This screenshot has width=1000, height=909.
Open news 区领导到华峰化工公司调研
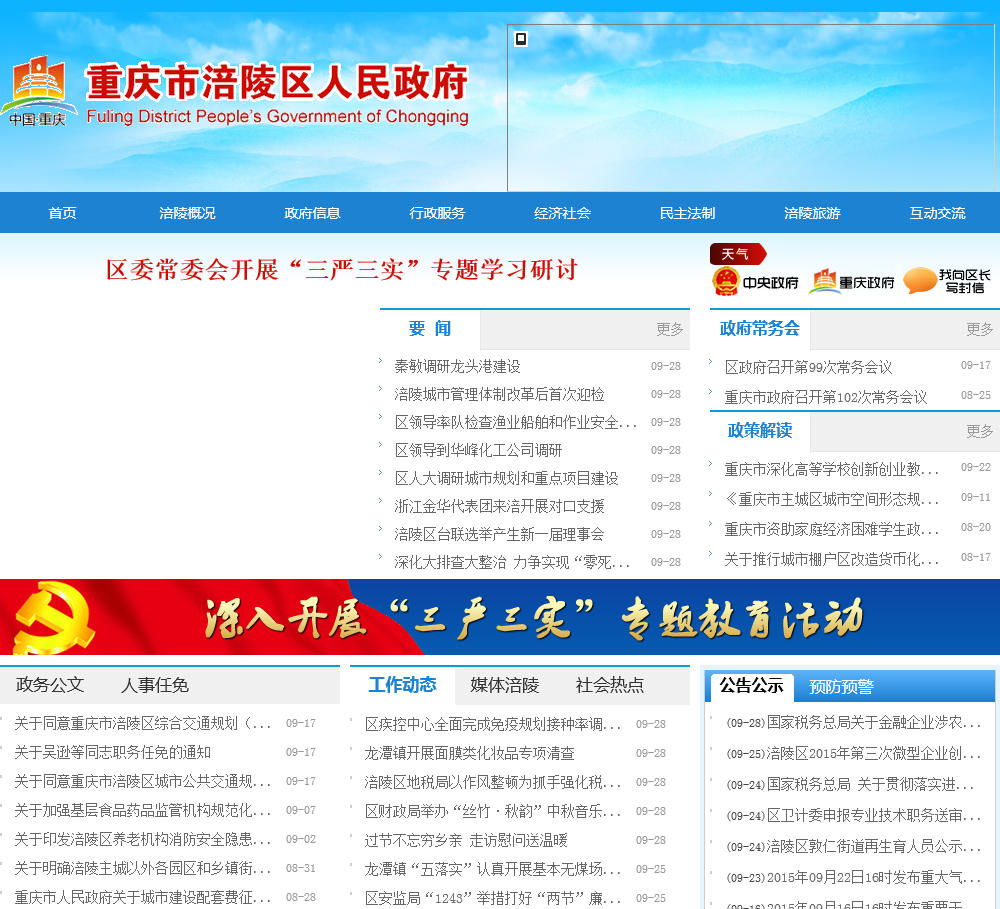pos(478,450)
